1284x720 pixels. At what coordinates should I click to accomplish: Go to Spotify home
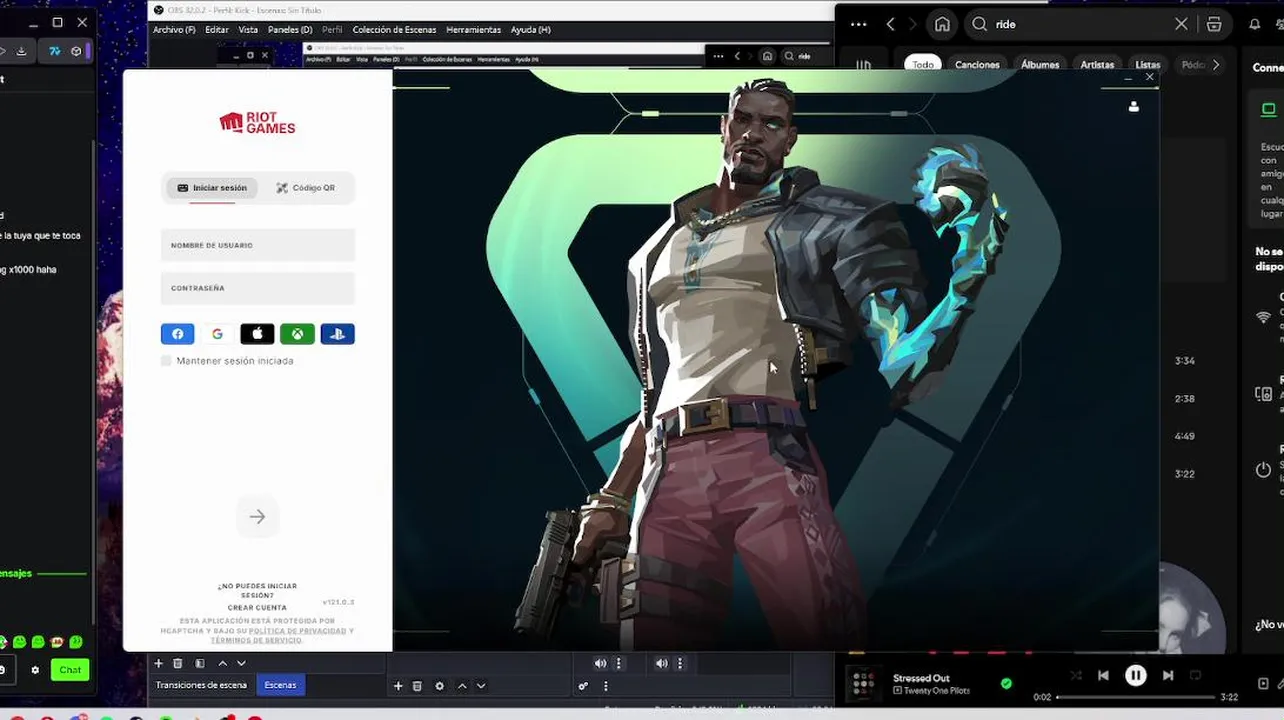[942, 24]
